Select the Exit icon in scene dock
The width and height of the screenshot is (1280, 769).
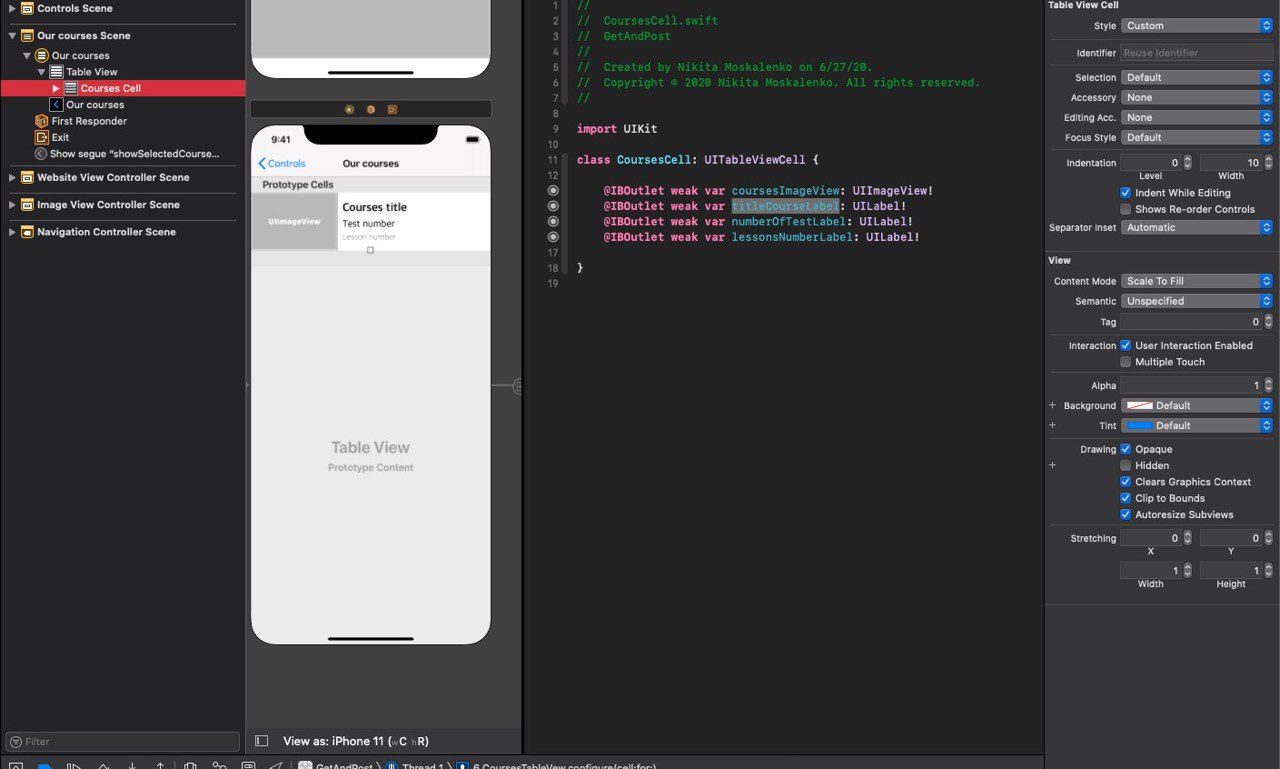point(392,109)
